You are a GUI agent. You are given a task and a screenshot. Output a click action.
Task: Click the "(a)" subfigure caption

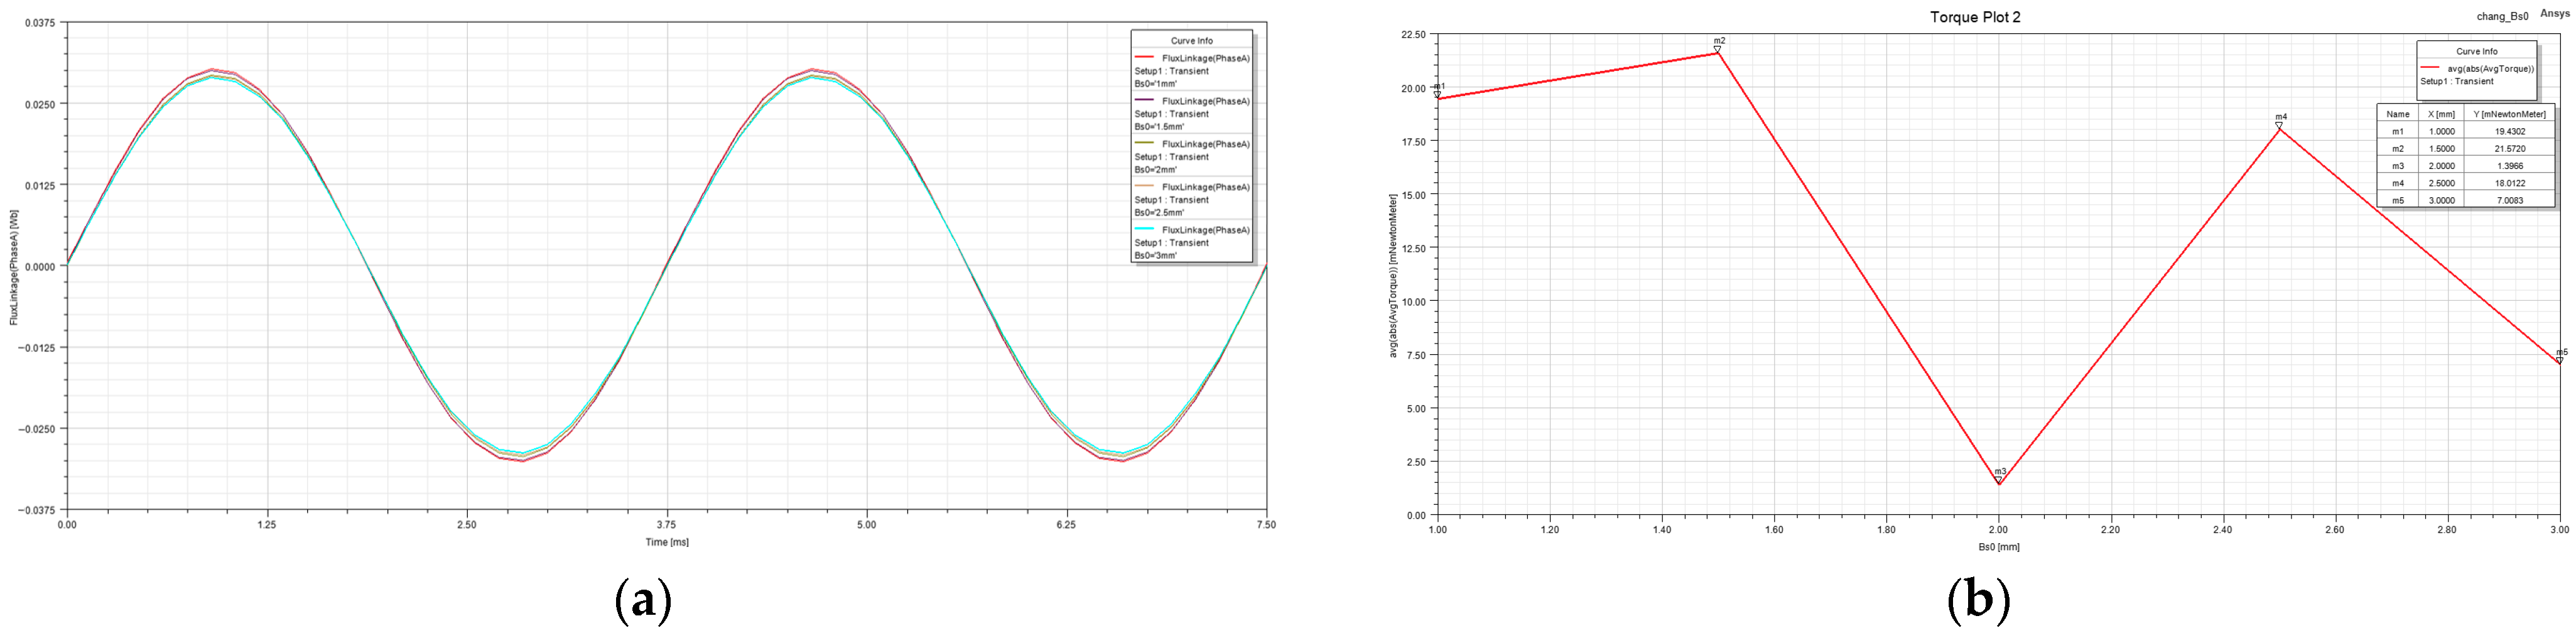(x=643, y=600)
